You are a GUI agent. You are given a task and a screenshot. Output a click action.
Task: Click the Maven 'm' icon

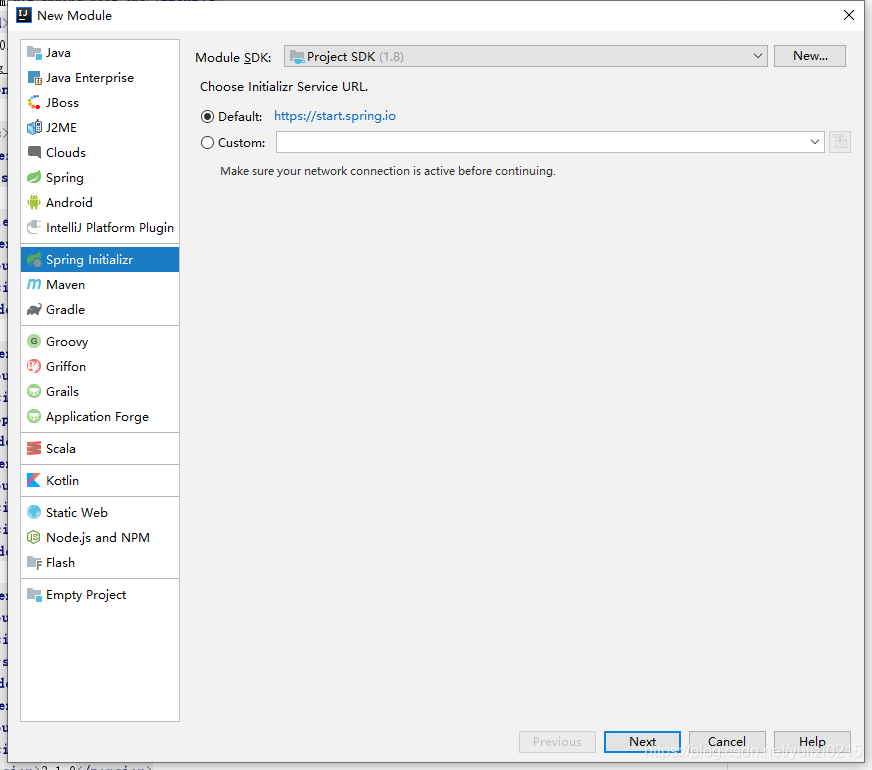click(x=34, y=285)
